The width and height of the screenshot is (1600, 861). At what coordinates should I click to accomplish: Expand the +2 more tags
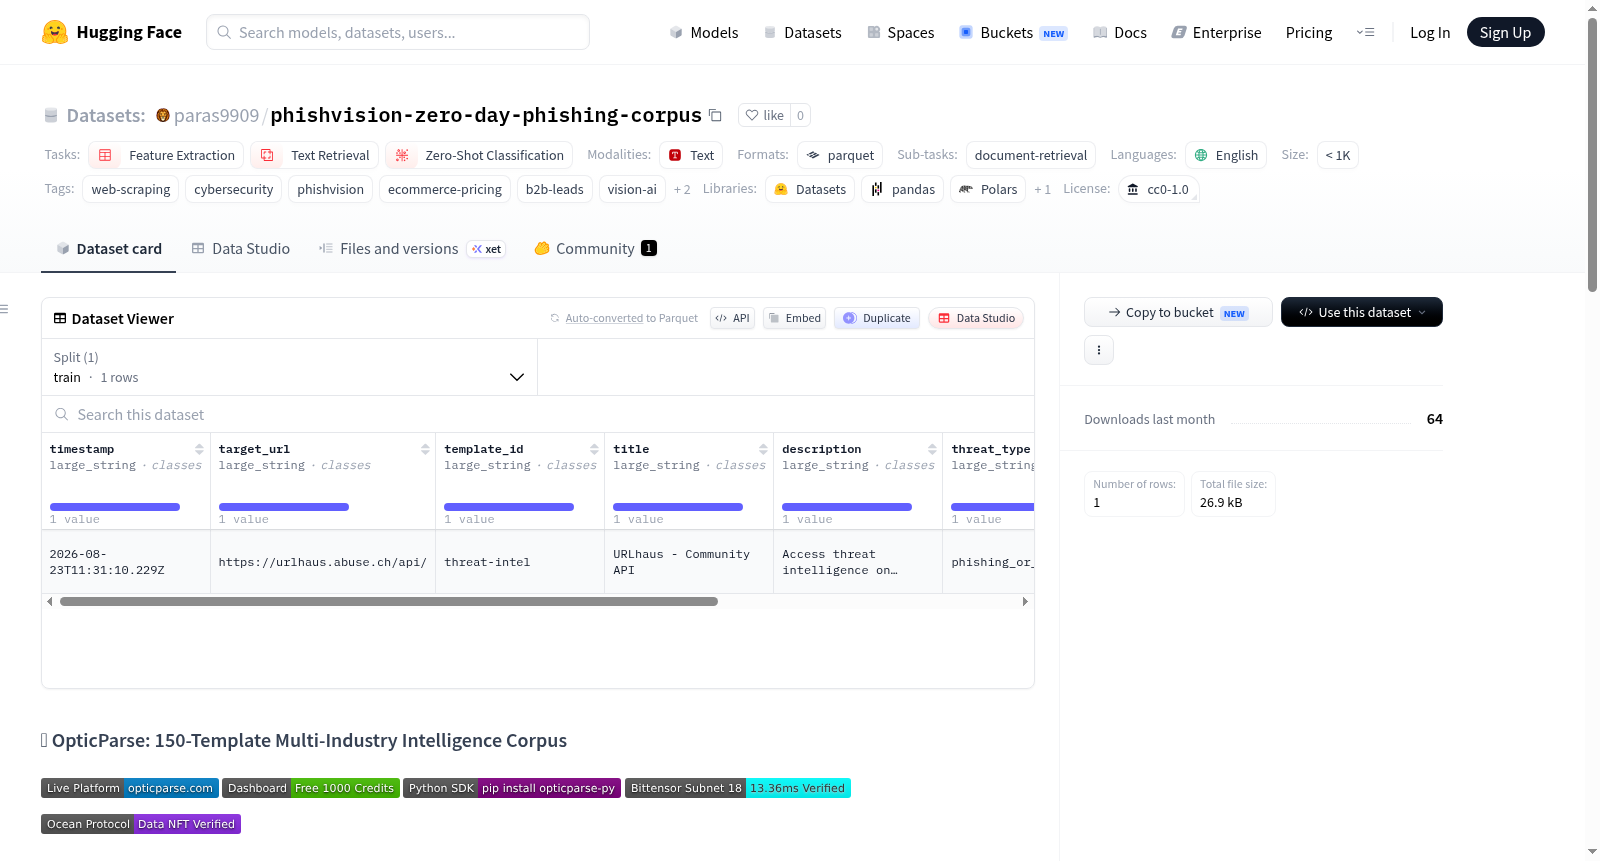tap(682, 189)
